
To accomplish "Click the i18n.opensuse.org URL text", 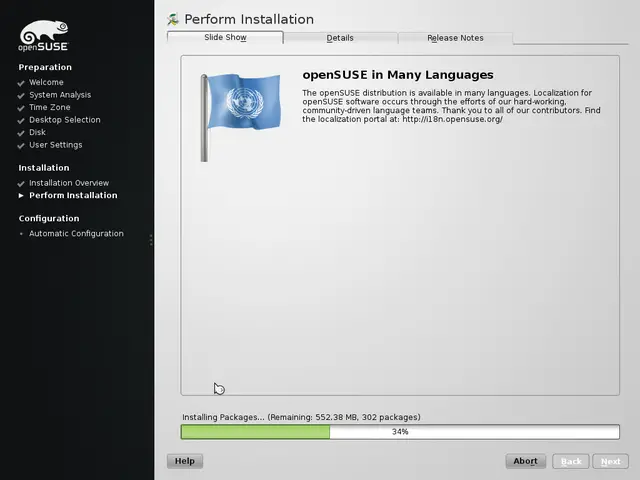I will click(452, 119).
